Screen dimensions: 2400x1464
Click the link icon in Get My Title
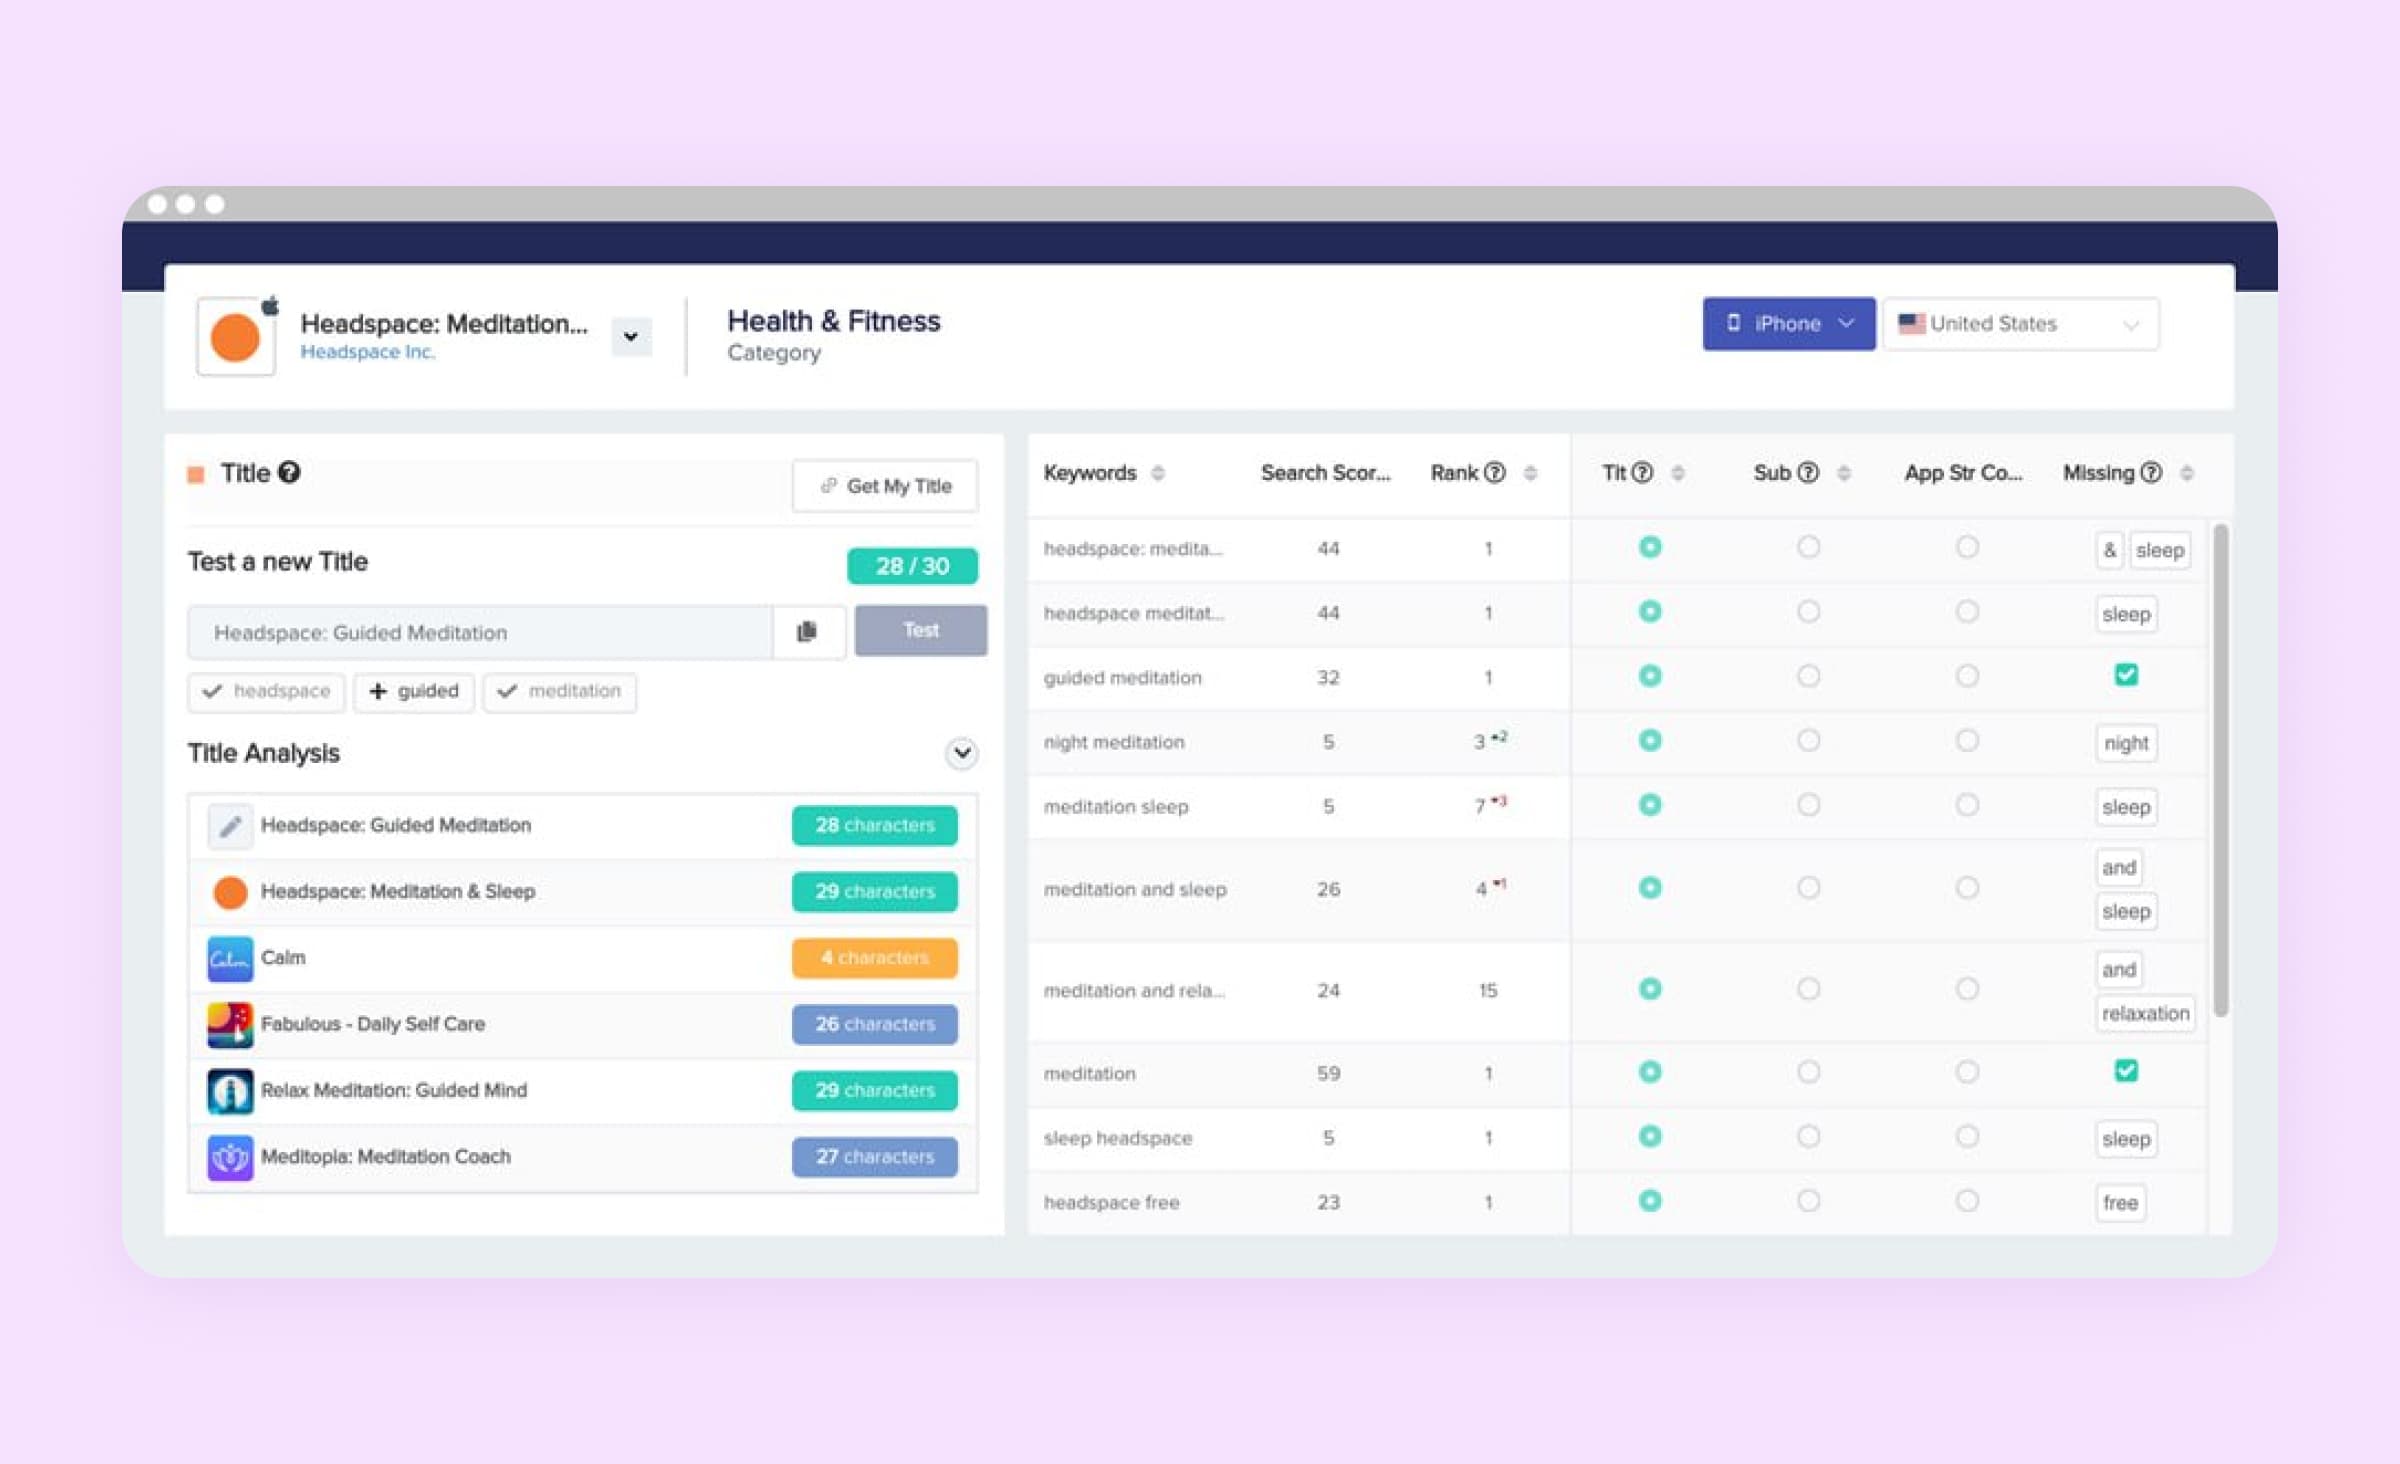pyautogui.click(x=828, y=486)
